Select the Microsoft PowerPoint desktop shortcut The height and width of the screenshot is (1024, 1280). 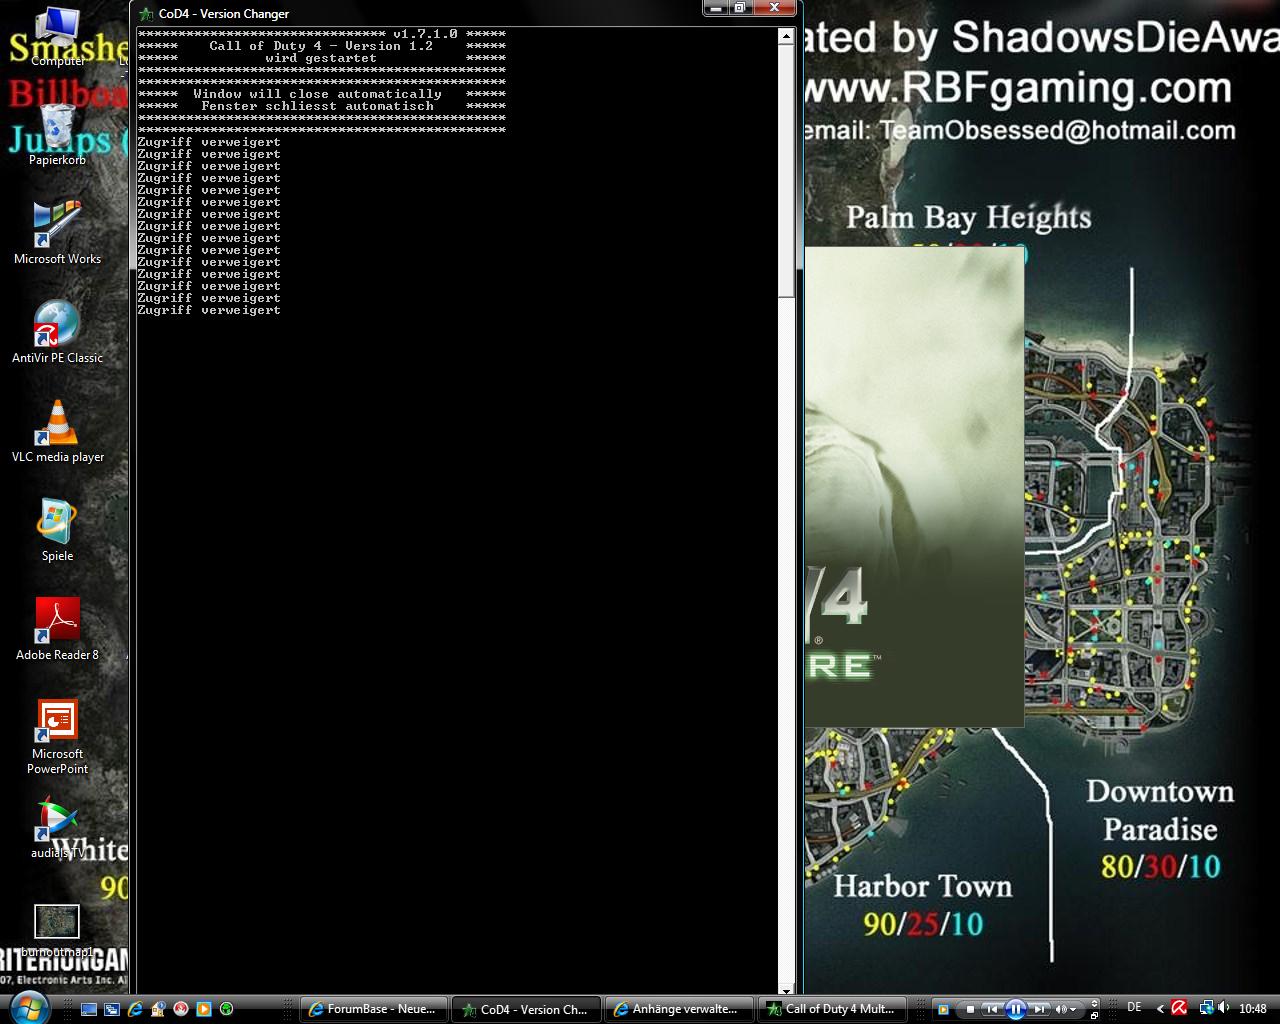(x=57, y=735)
